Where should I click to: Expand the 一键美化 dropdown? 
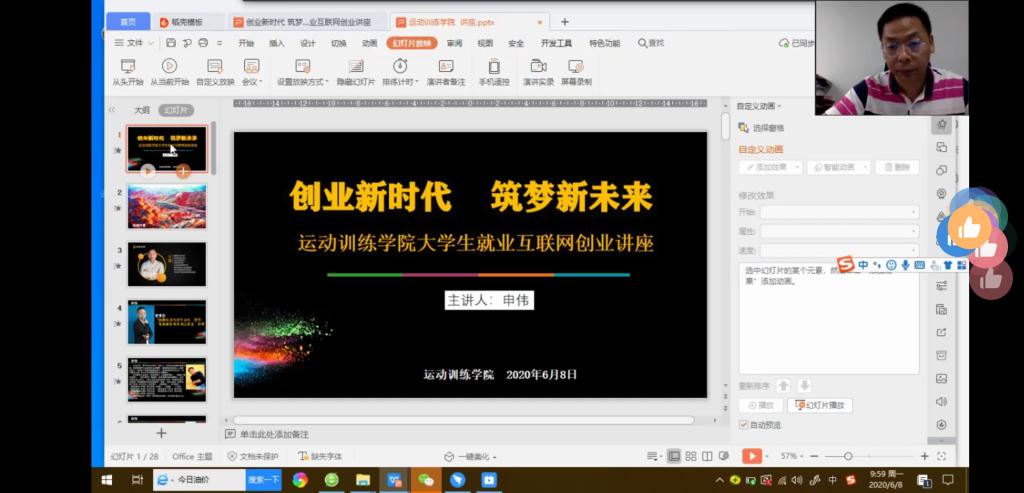476,457
